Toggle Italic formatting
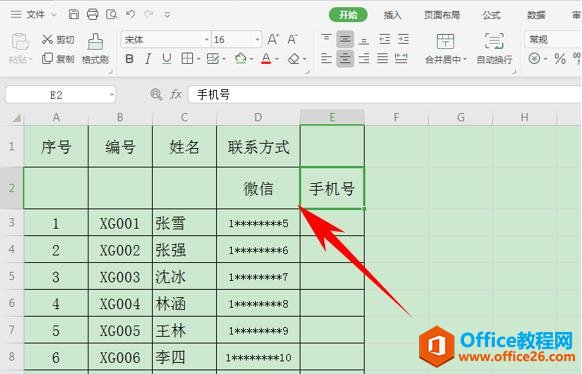 (x=148, y=59)
